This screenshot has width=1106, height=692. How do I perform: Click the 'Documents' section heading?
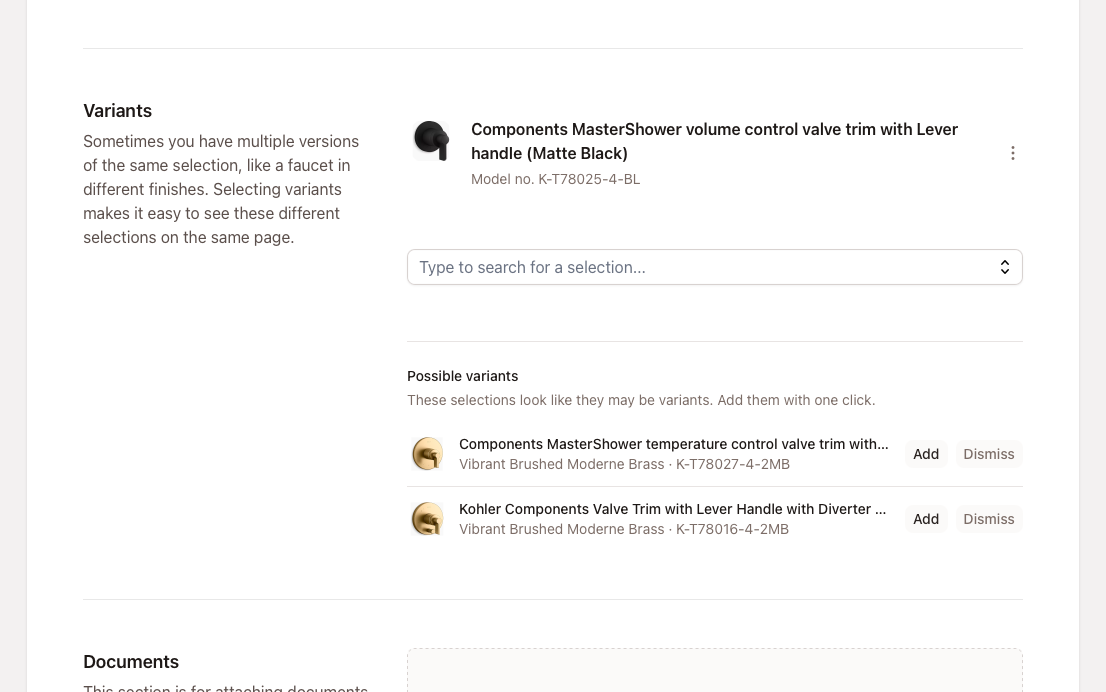click(131, 662)
